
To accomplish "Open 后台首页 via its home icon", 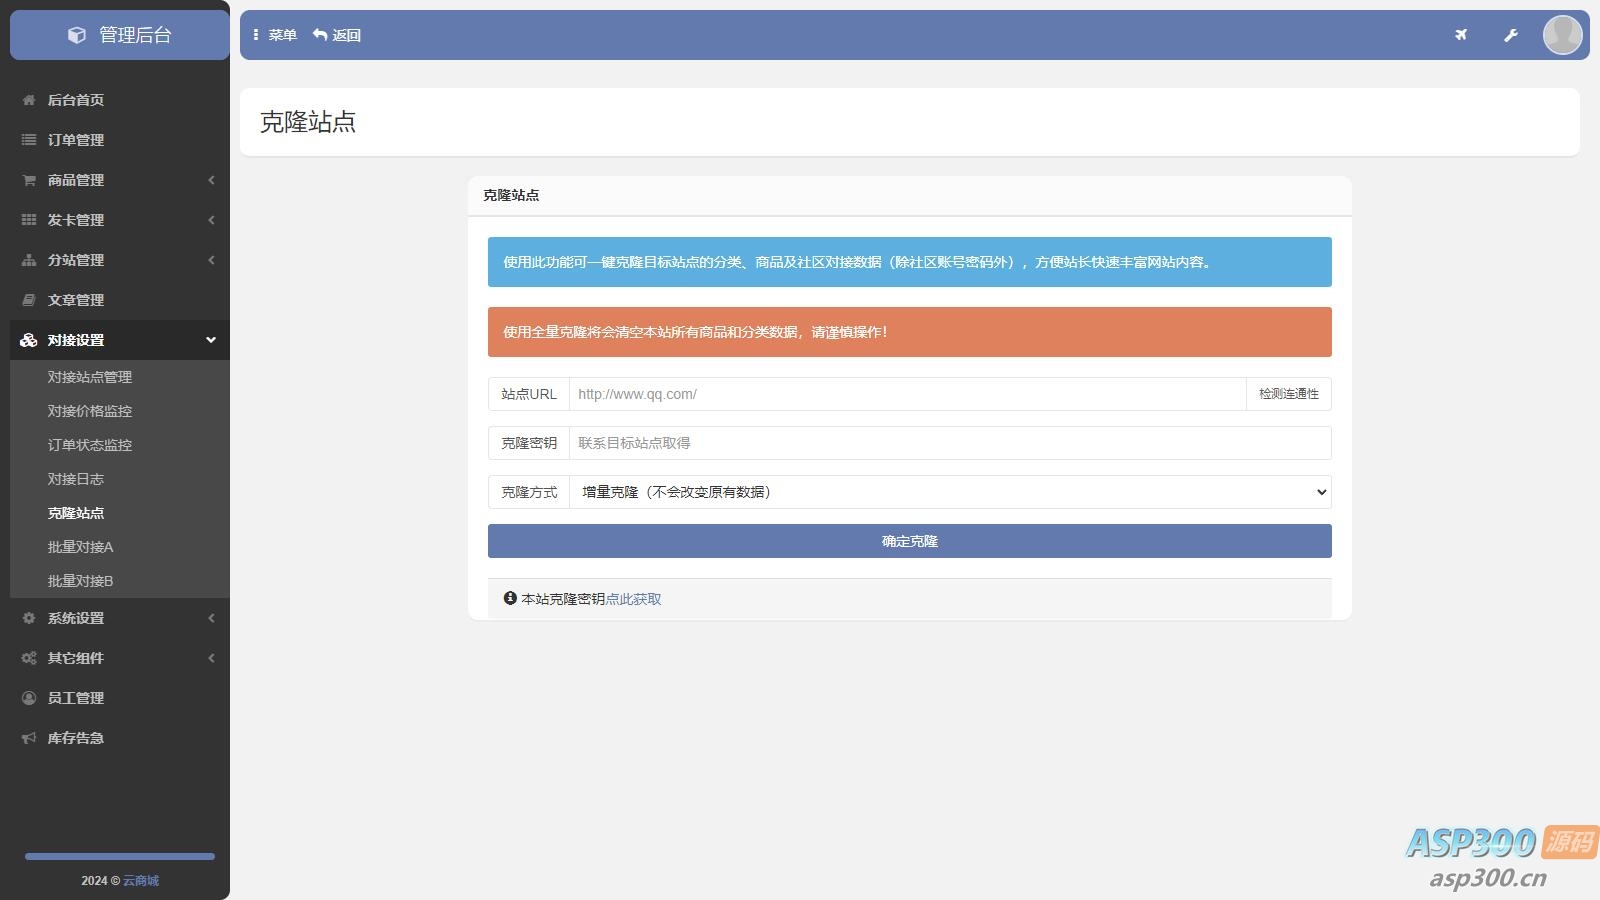I will pyautogui.click(x=29, y=100).
